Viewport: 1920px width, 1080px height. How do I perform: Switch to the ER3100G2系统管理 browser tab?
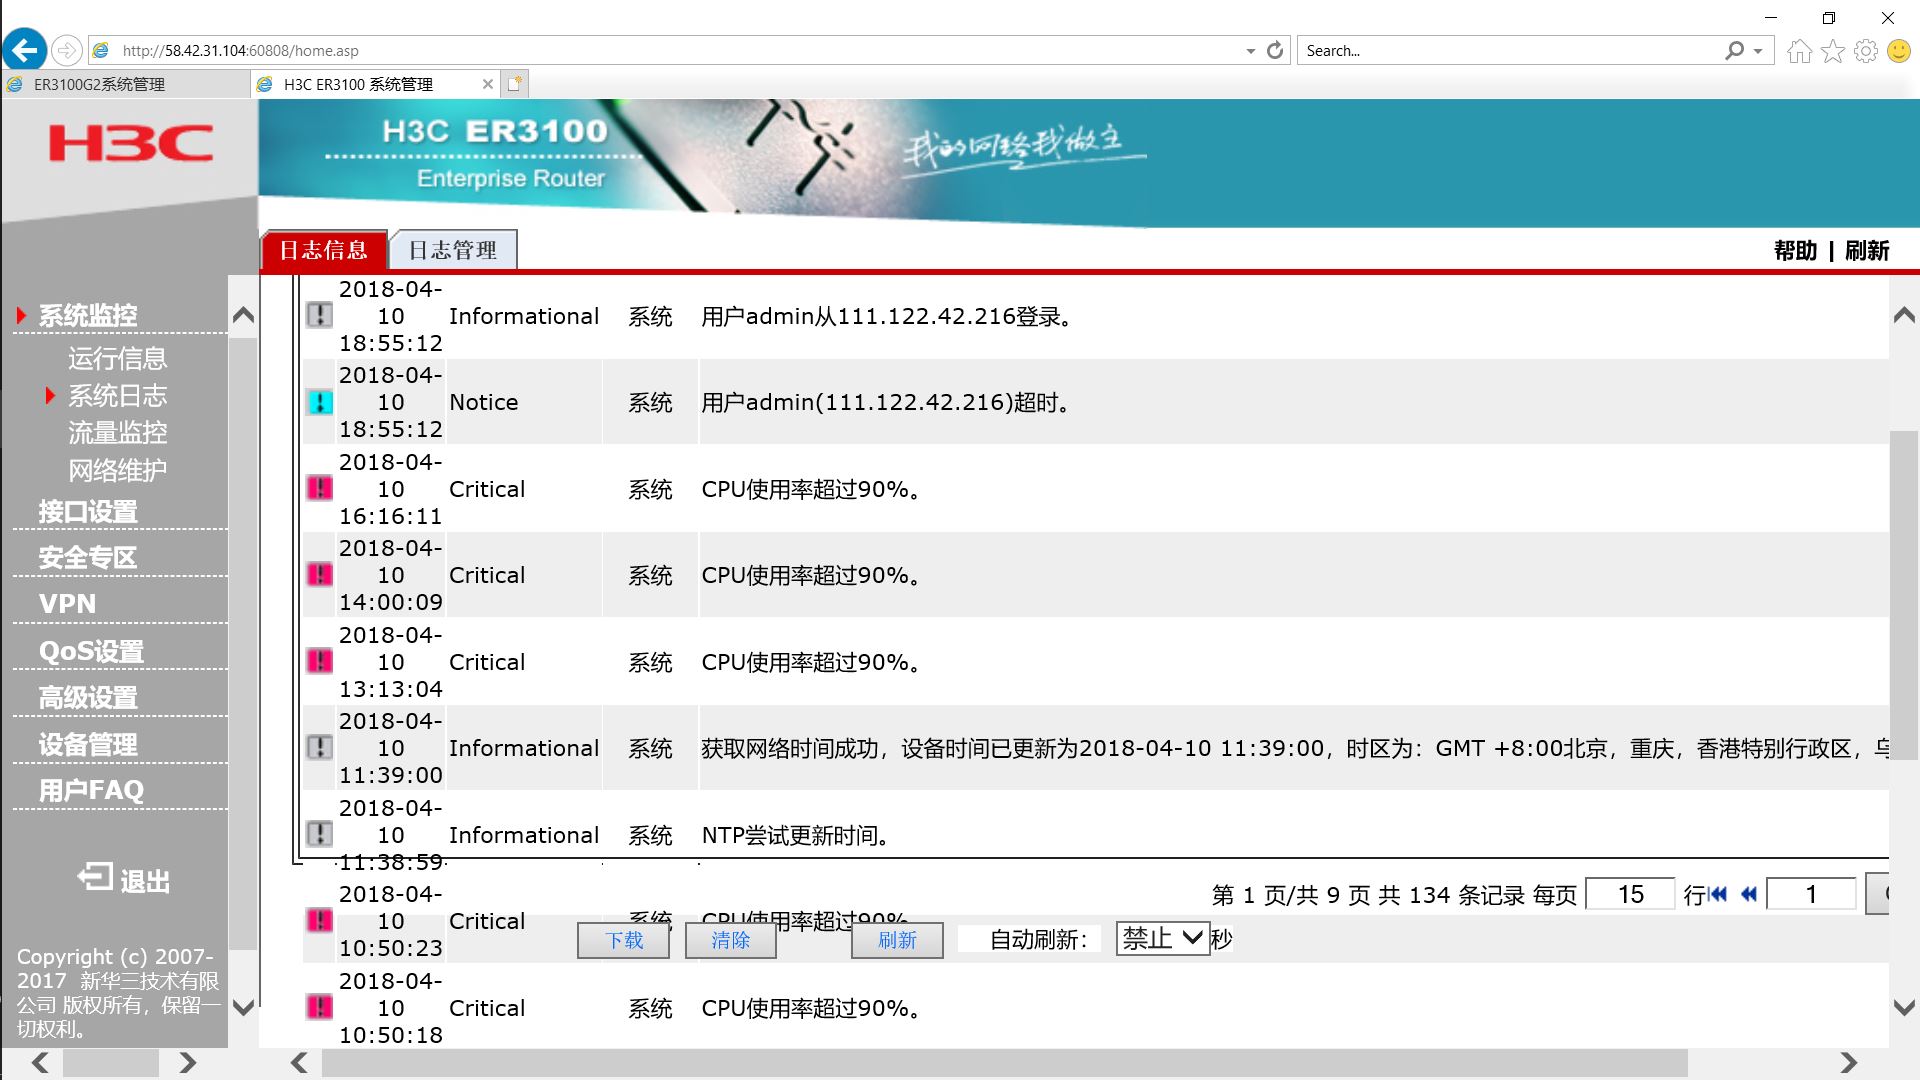(x=100, y=84)
